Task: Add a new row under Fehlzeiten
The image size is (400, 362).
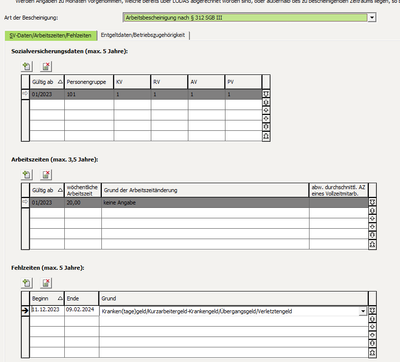Action: pos(26,283)
